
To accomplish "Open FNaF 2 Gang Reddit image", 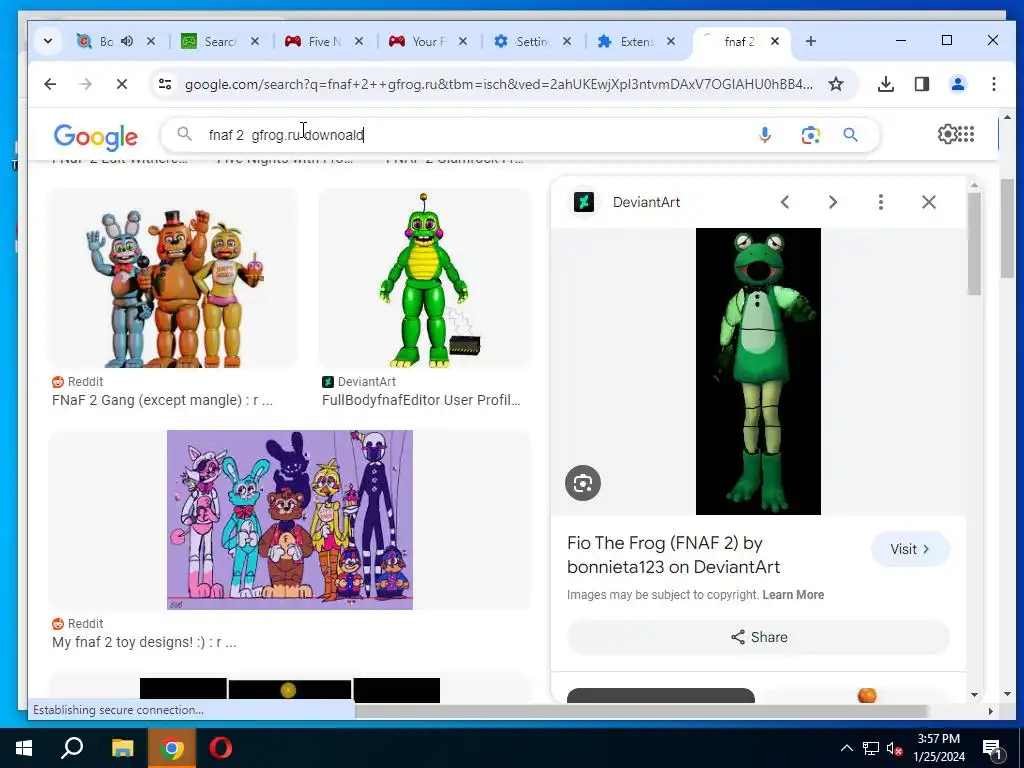I will tap(174, 278).
